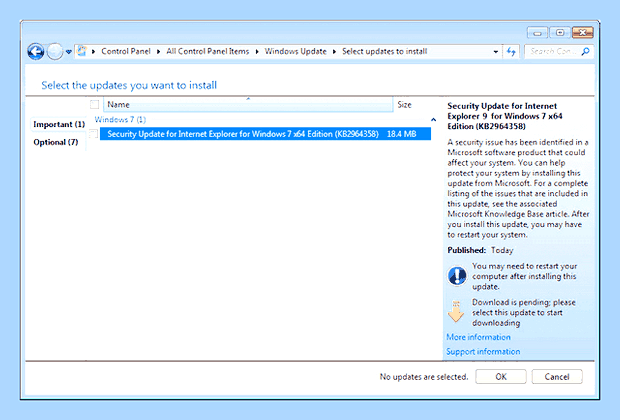Click the Cancel button
This screenshot has width=620, height=420.
tap(557, 376)
